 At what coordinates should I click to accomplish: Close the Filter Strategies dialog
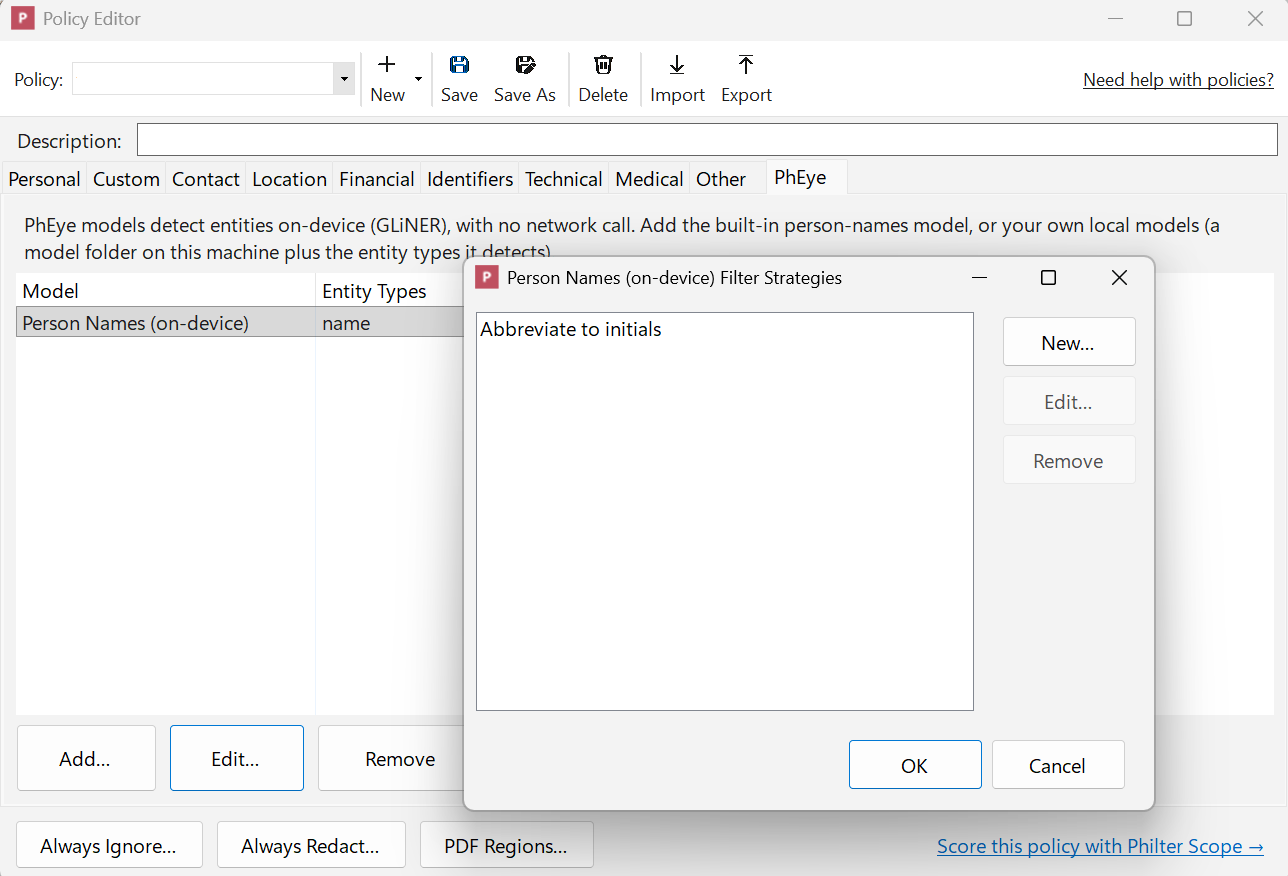[1119, 277]
